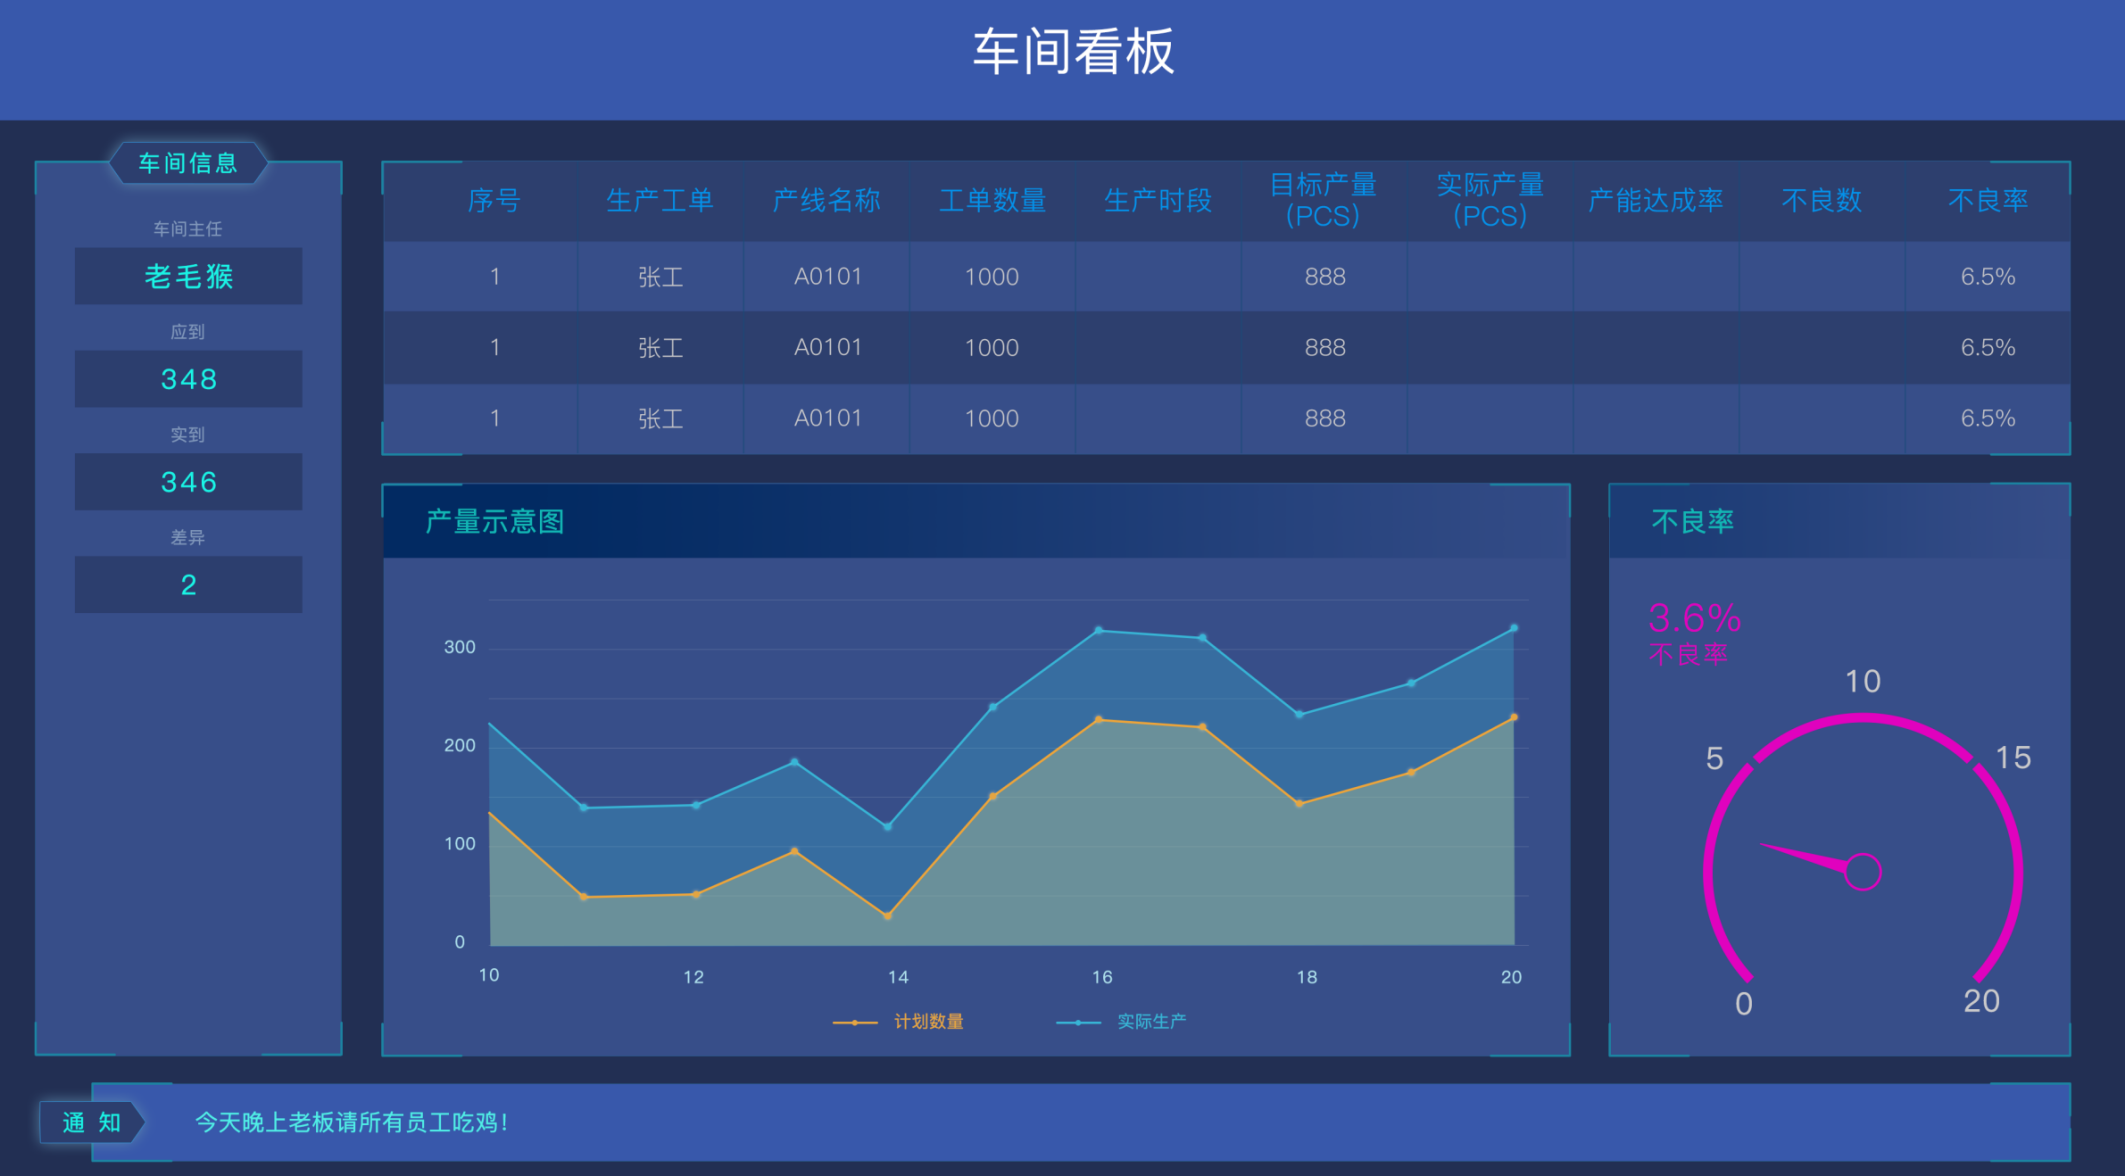
Task: Click the 老毛猴 workshop director field
Action: [x=188, y=276]
